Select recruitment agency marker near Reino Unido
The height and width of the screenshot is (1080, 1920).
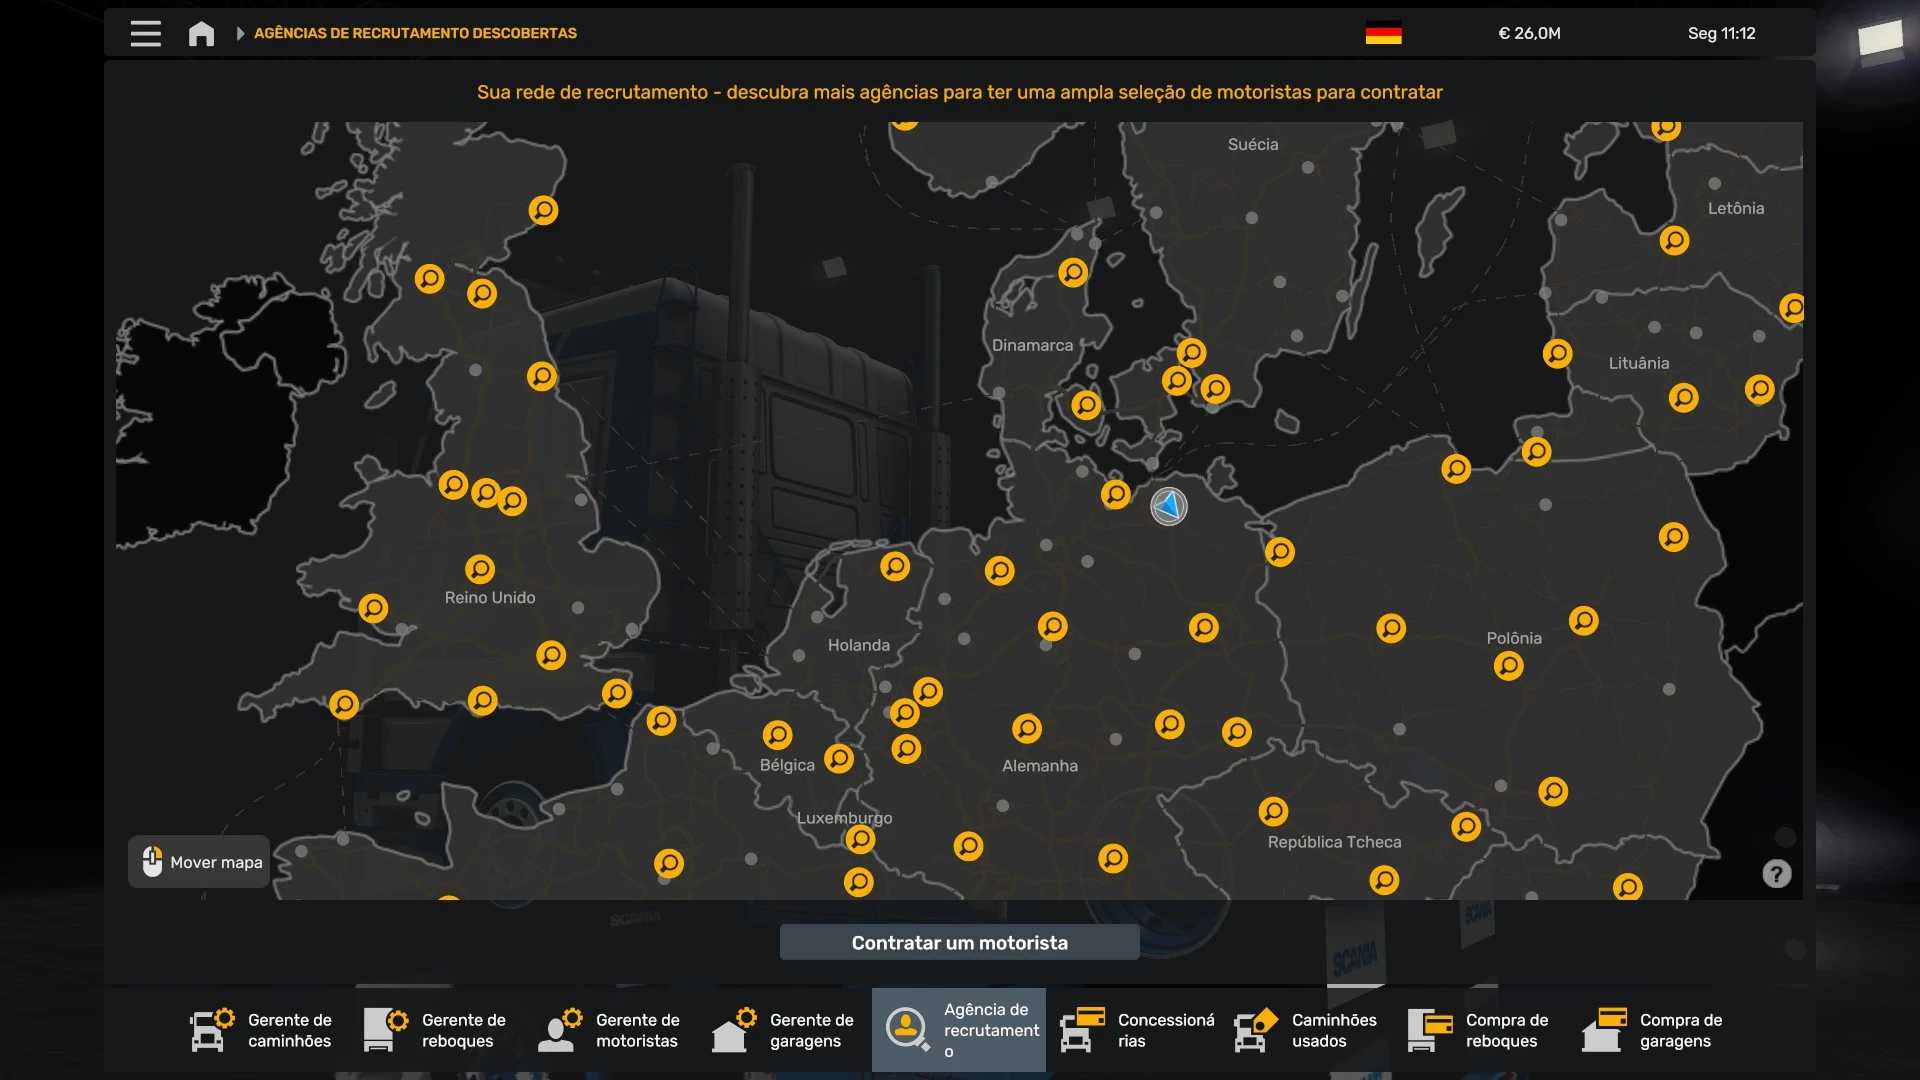[480, 569]
